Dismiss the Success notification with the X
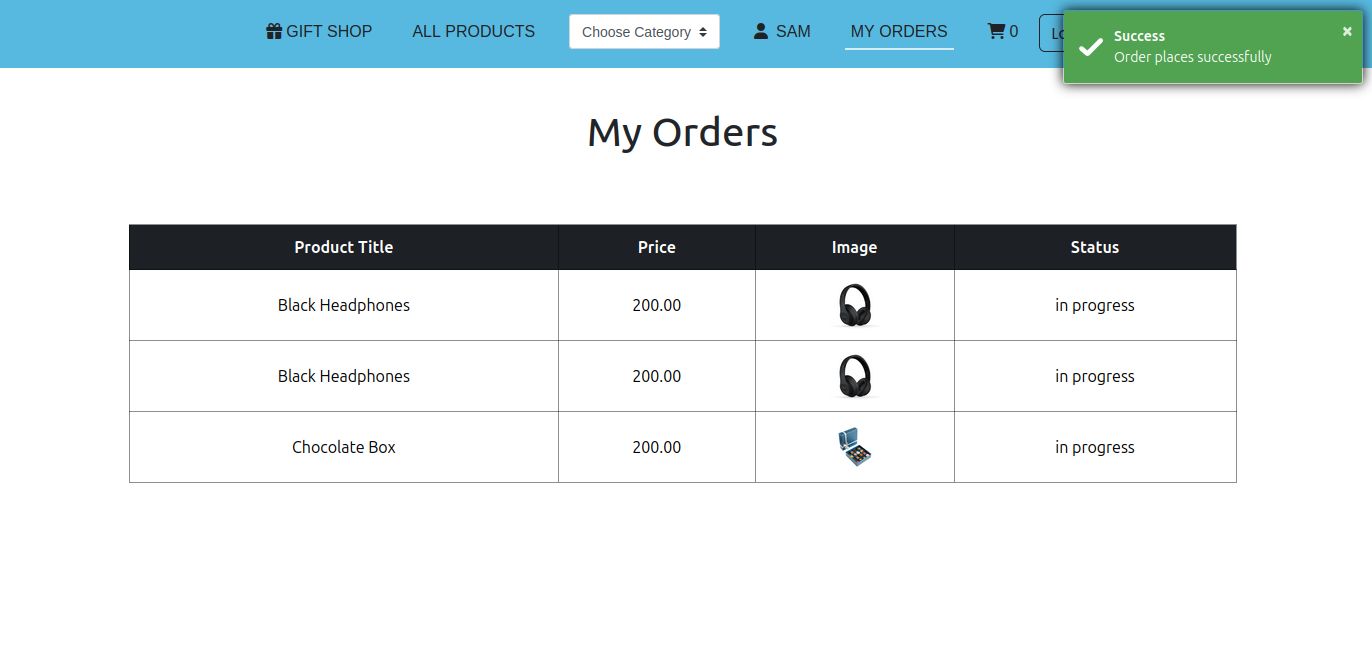 [1347, 31]
